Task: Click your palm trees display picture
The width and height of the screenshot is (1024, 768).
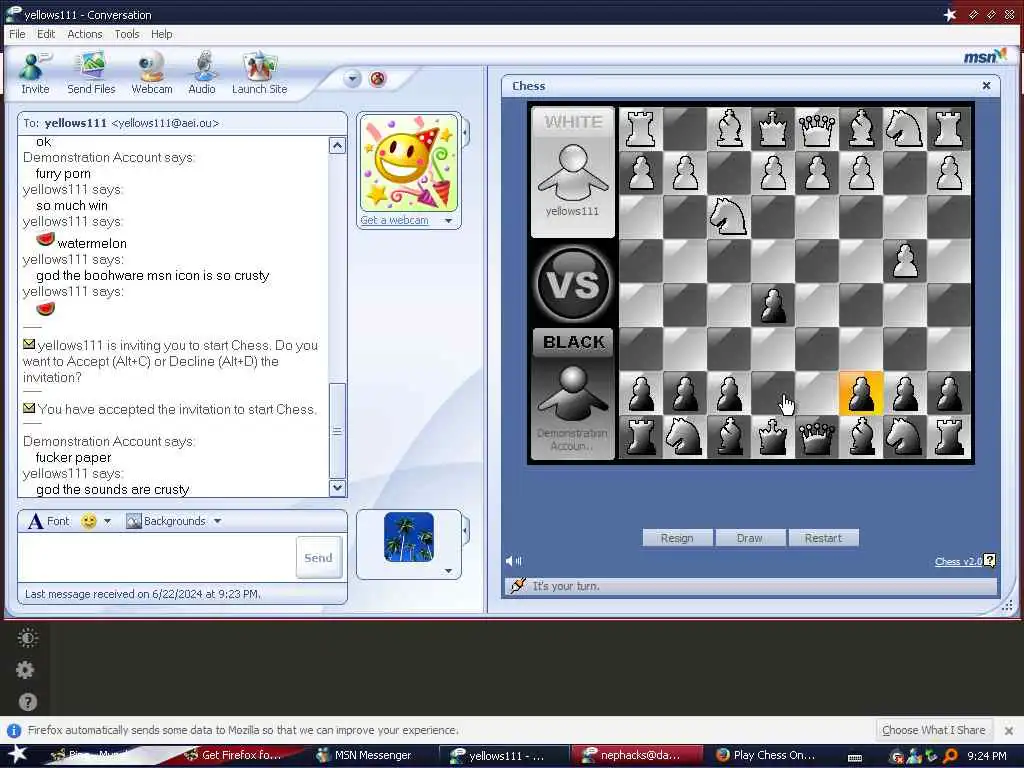Action: click(x=409, y=537)
